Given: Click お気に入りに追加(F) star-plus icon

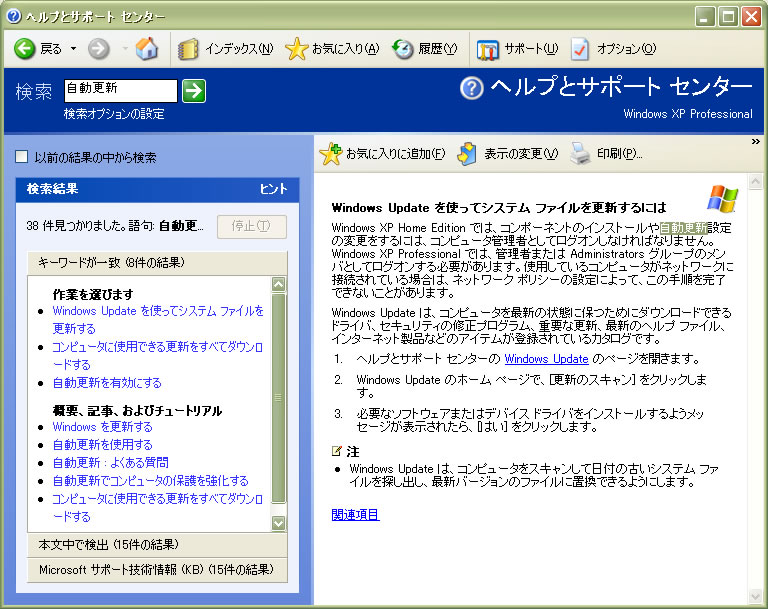Looking at the screenshot, I should pyautogui.click(x=331, y=154).
